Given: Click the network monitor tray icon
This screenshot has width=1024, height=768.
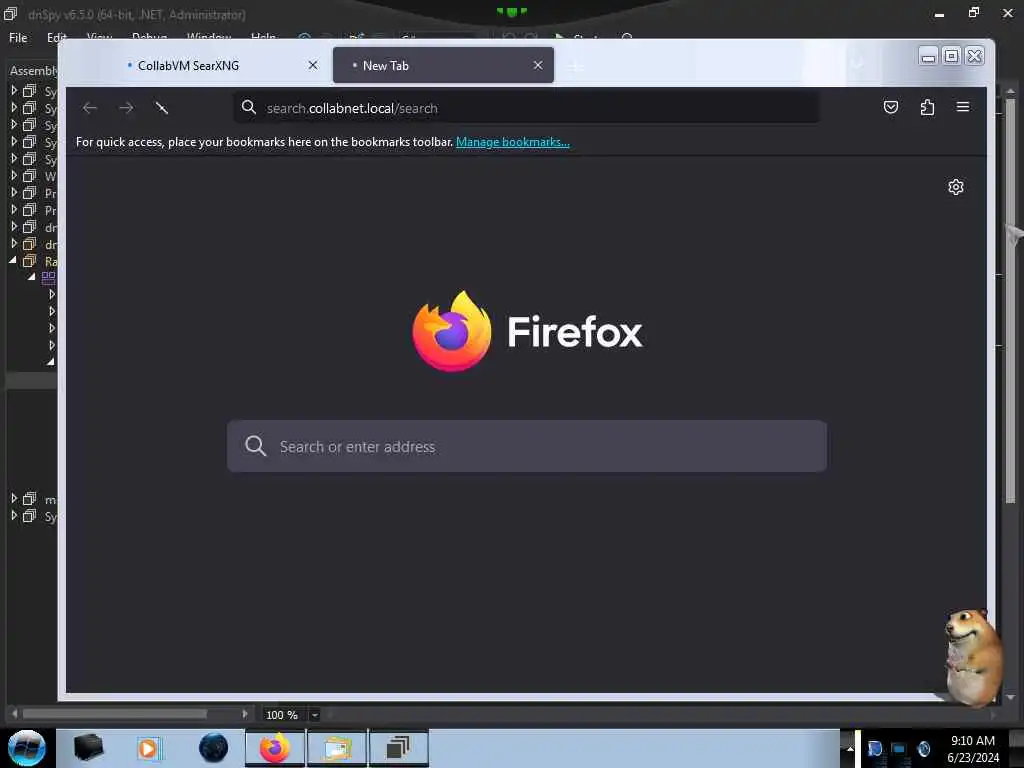Looking at the screenshot, I should pyautogui.click(x=899, y=748).
